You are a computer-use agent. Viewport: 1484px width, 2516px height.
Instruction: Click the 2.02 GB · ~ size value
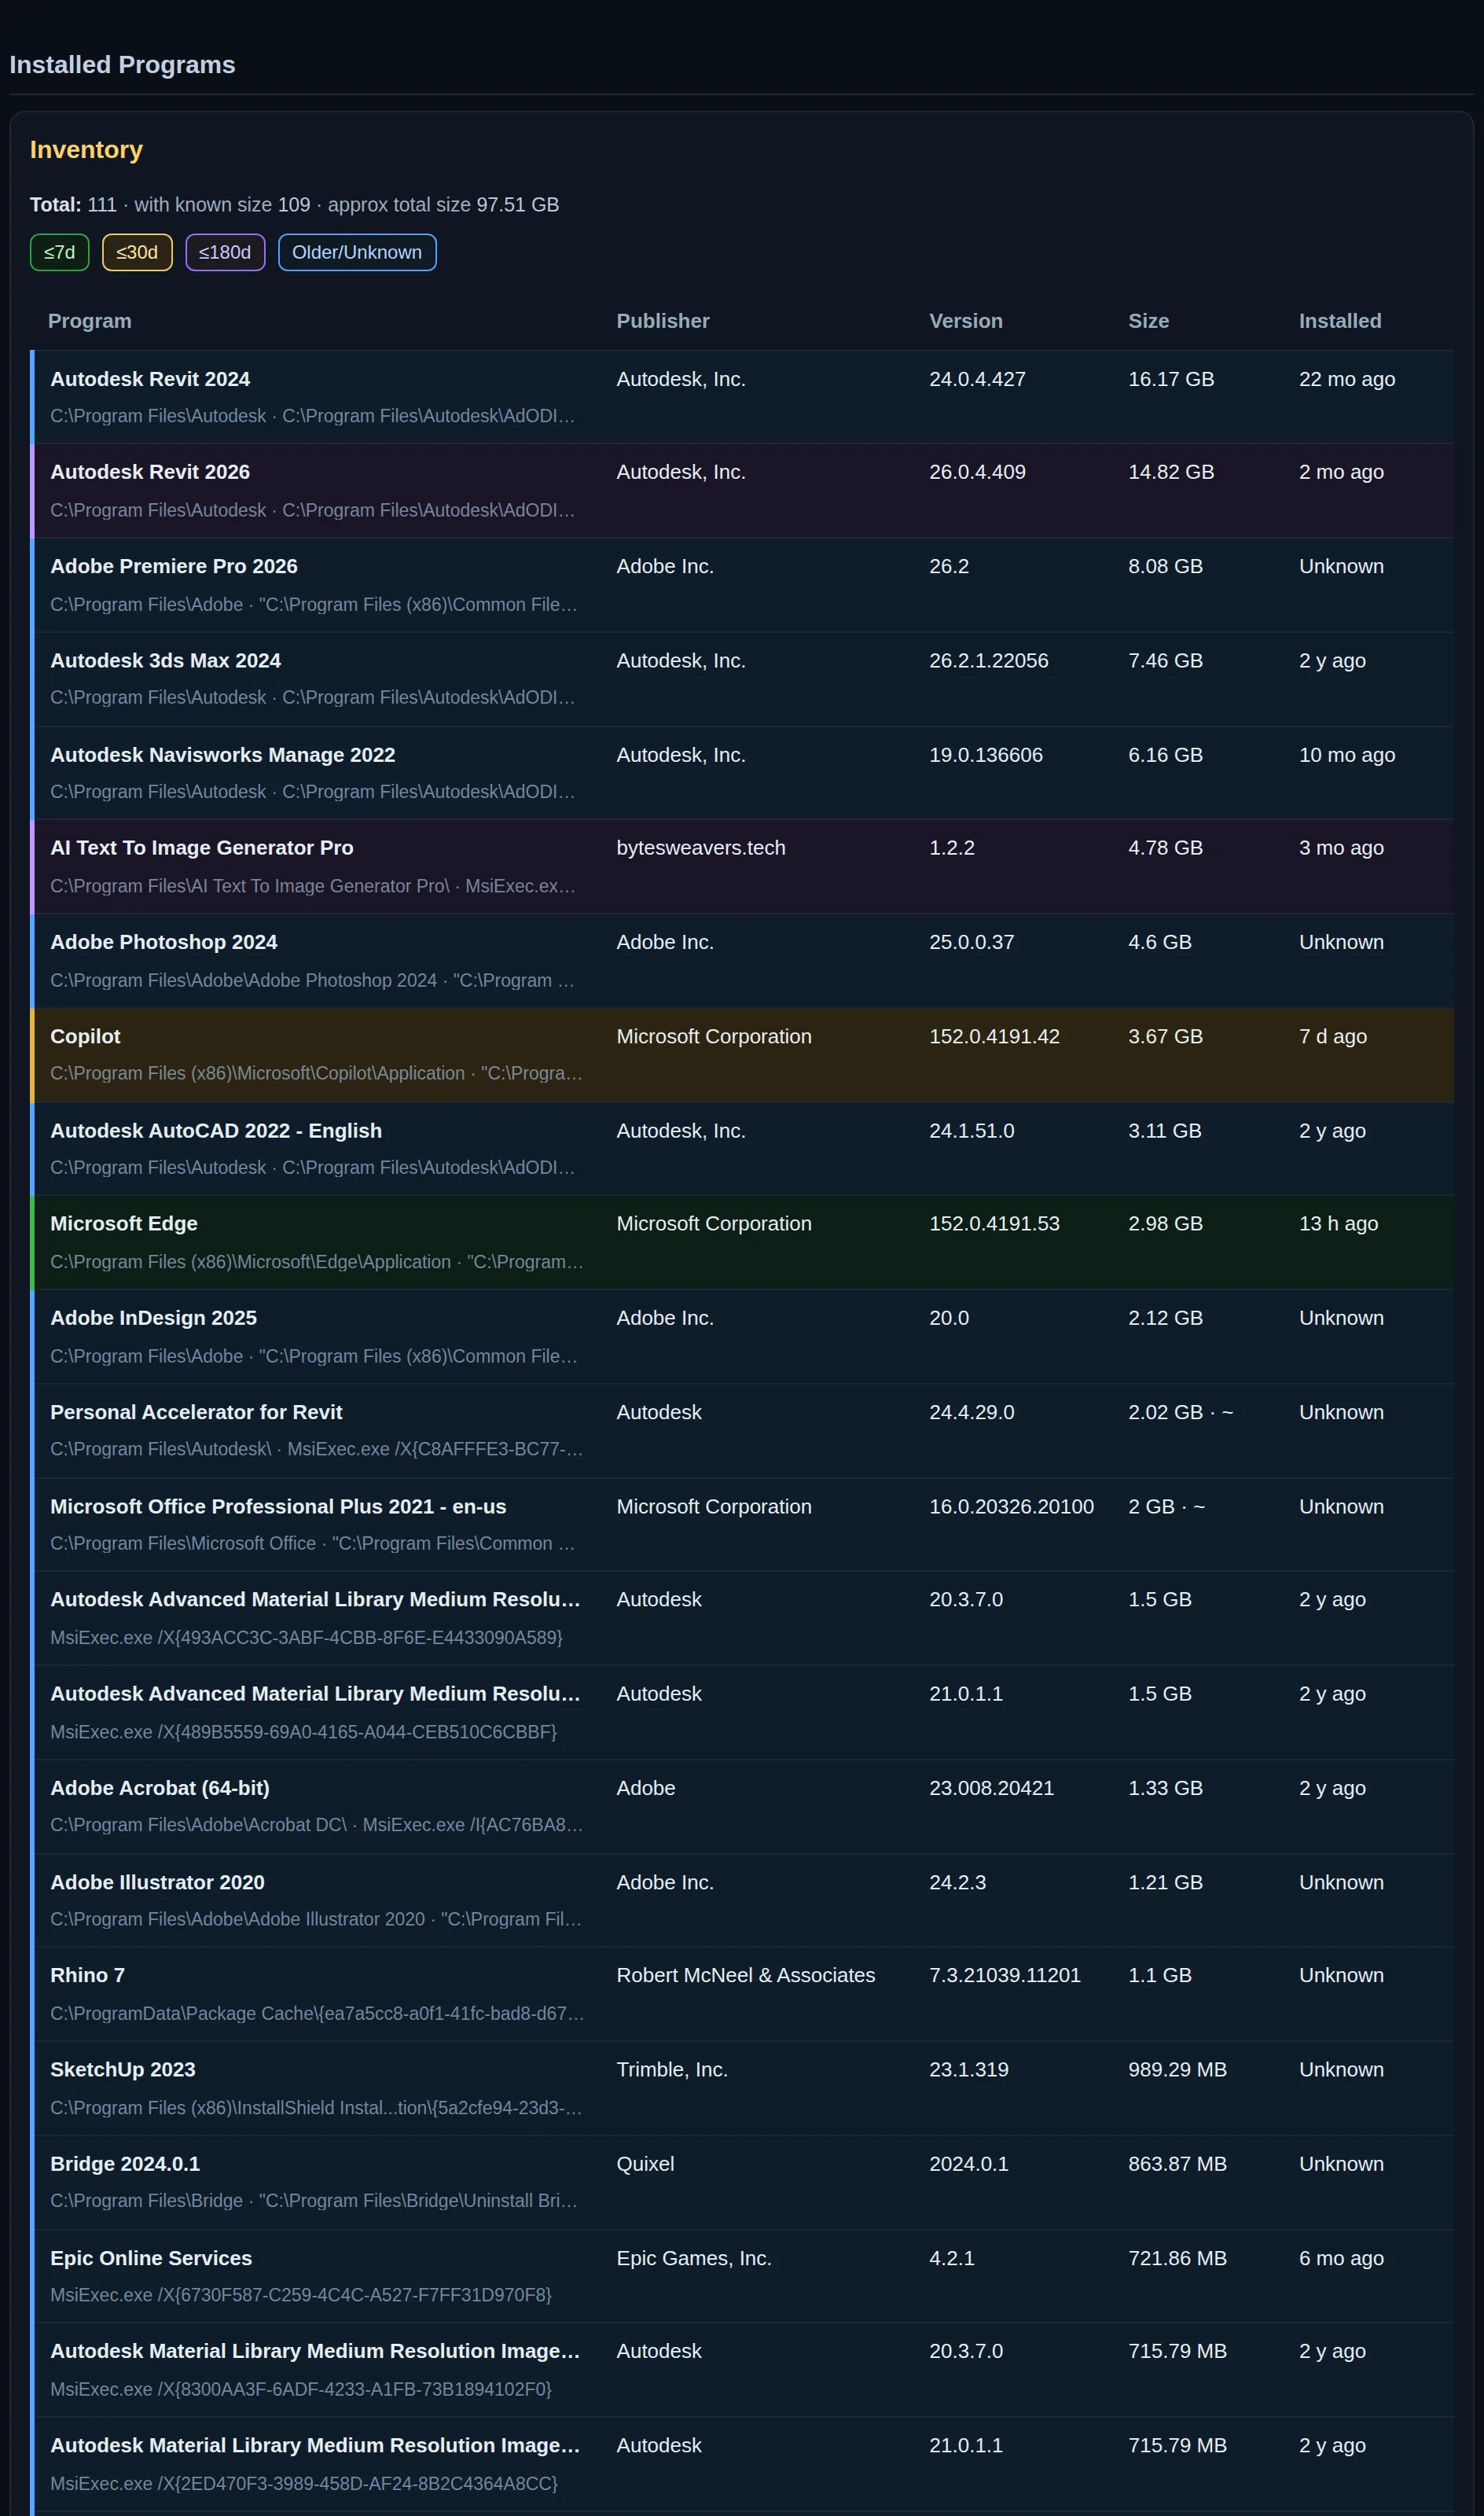pyautogui.click(x=1180, y=1412)
